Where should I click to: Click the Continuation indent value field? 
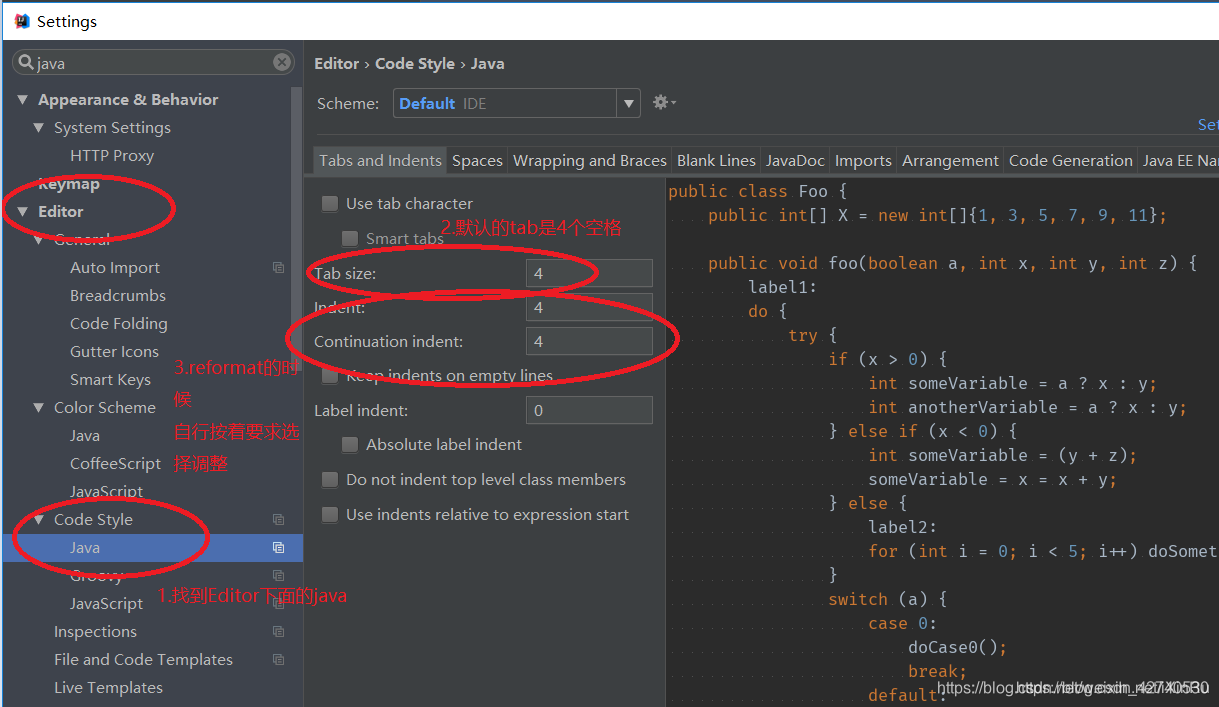click(589, 341)
